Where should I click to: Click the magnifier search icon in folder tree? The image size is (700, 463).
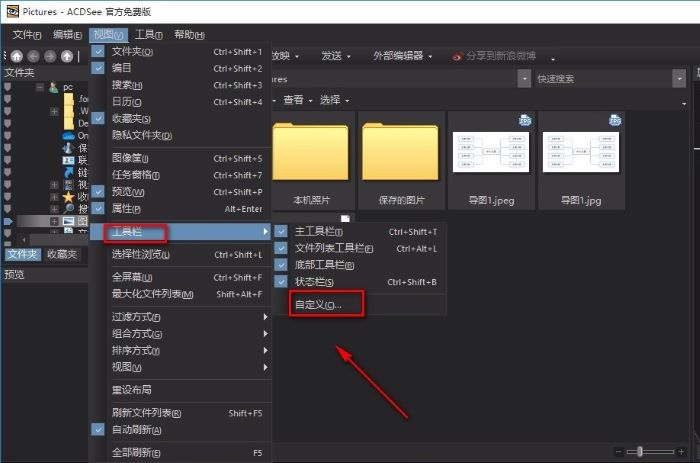[68, 209]
